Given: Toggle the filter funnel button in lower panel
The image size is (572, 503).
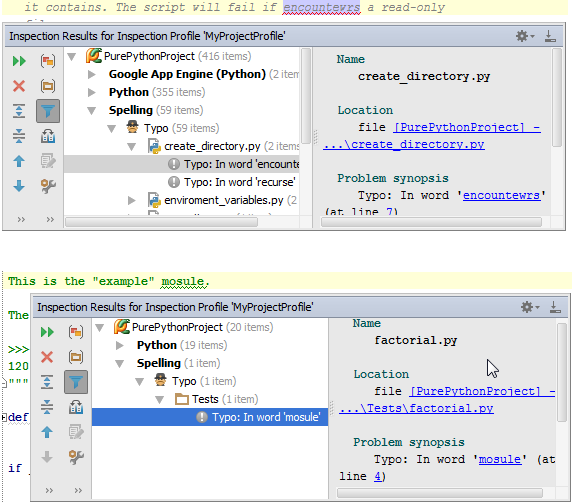Looking at the screenshot, I should (x=76, y=382).
